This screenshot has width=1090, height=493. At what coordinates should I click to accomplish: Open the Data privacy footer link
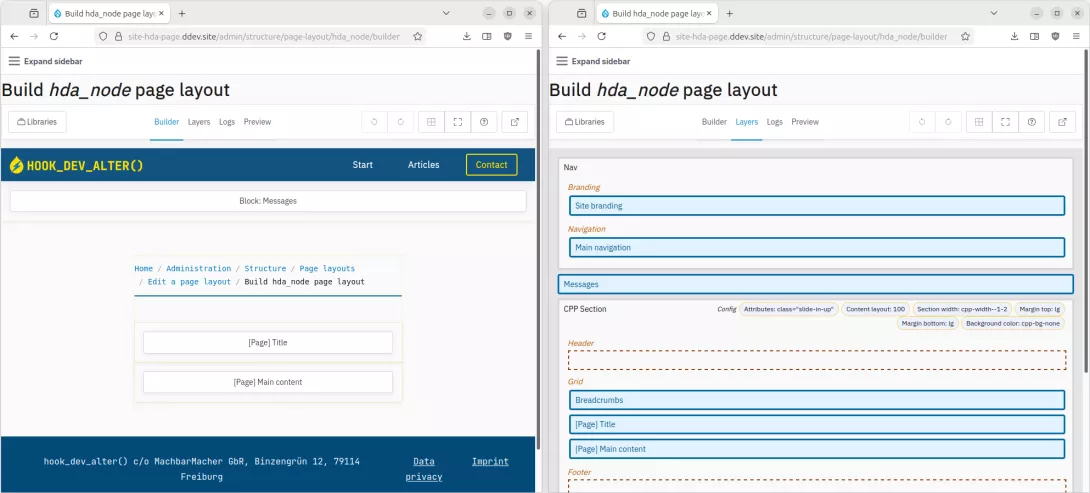[x=423, y=469]
